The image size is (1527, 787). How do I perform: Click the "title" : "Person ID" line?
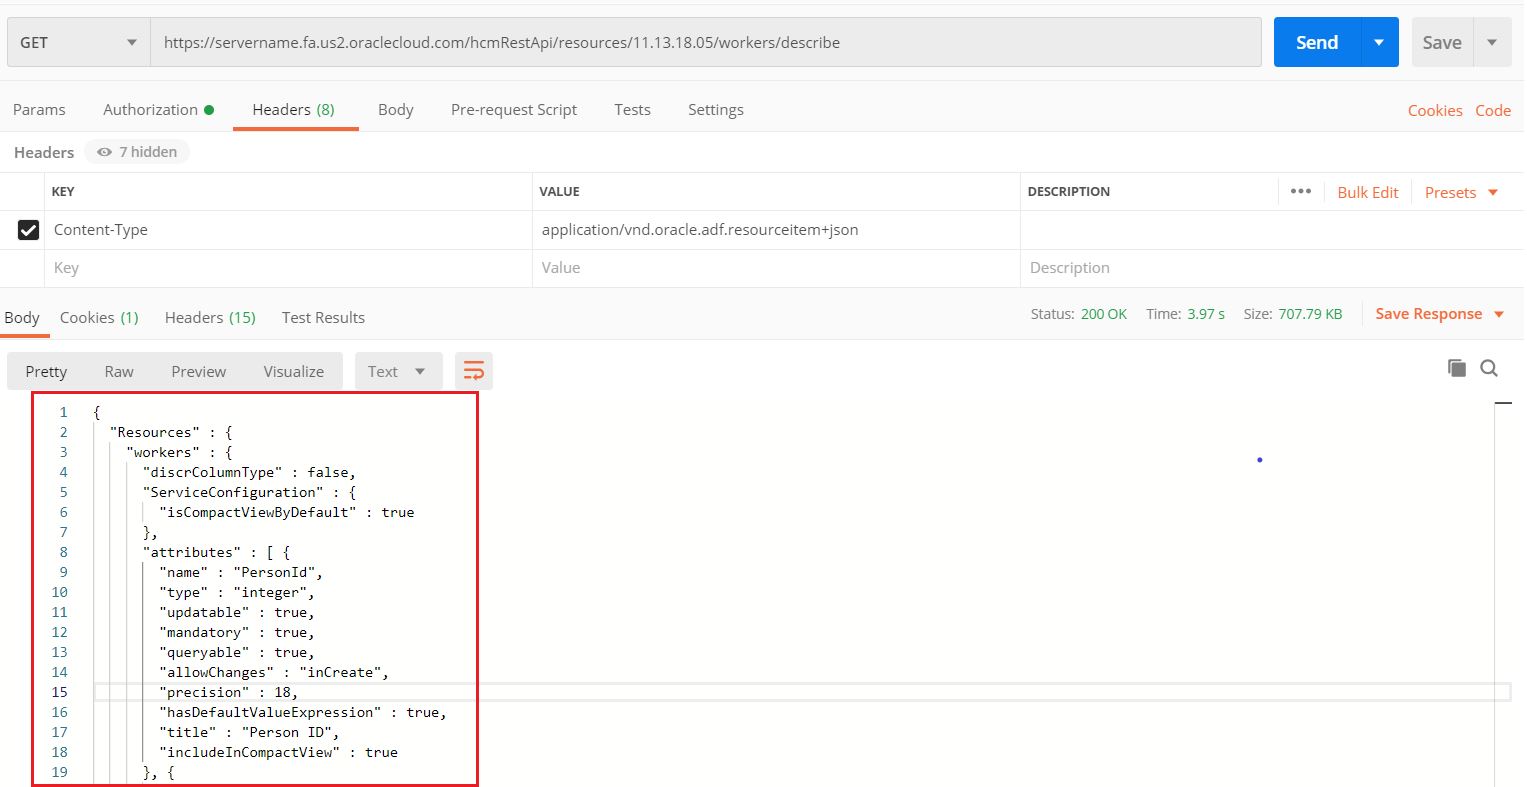tap(249, 732)
